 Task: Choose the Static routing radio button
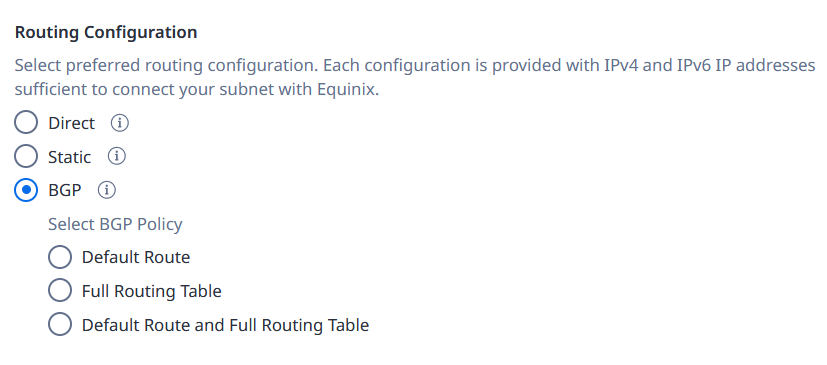[x=26, y=157]
